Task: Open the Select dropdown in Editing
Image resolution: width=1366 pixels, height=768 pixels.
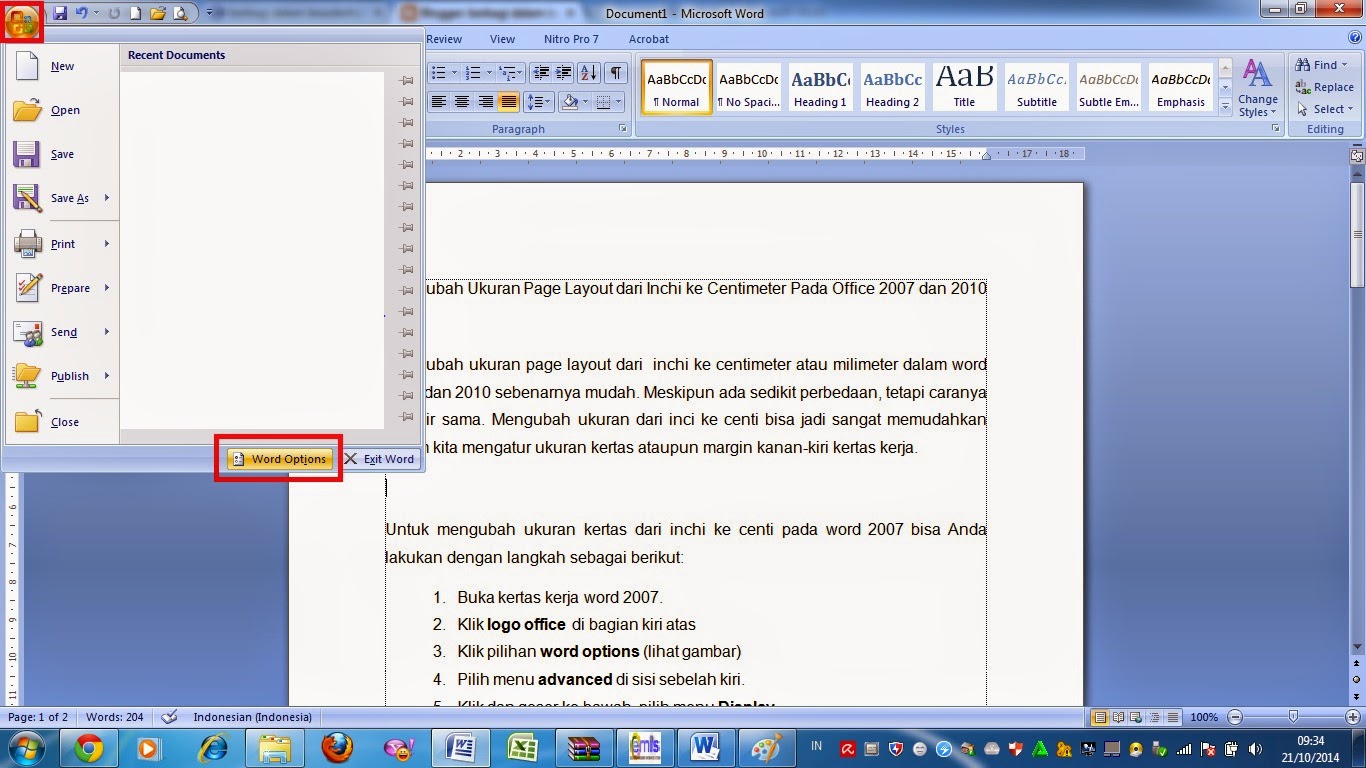Action: [x=1325, y=109]
